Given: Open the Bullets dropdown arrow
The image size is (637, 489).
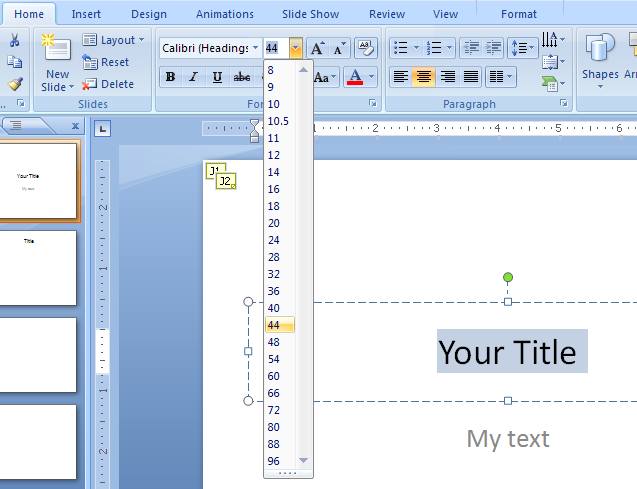Looking at the screenshot, I should coord(416,48).
